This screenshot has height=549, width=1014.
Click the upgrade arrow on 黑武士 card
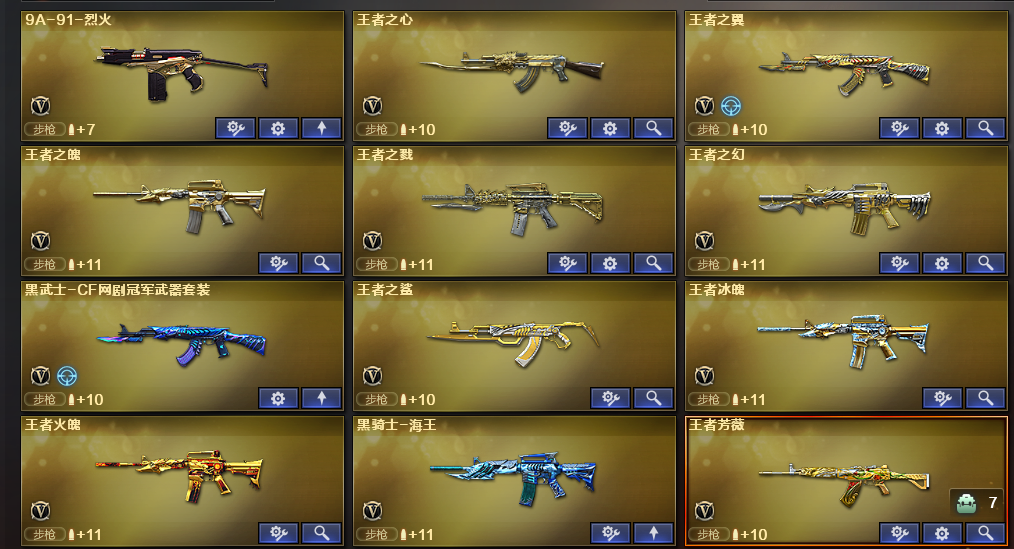click(x=321, y=398)
